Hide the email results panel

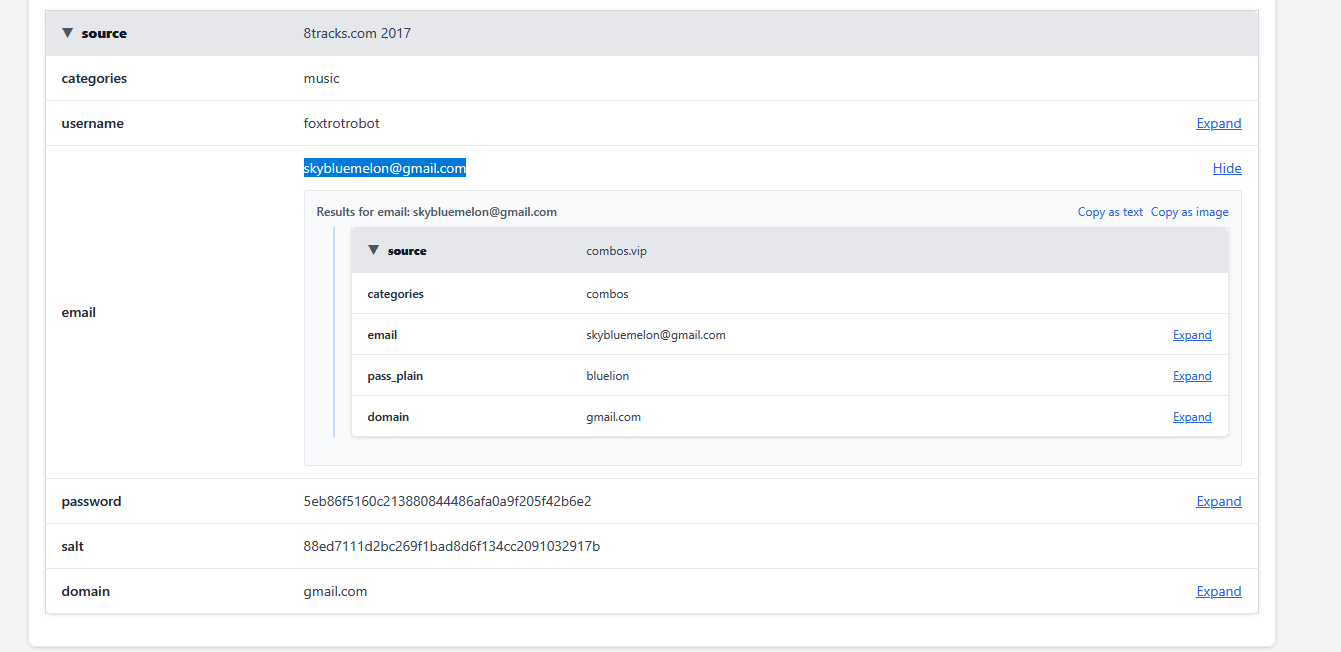(1226, 169)
